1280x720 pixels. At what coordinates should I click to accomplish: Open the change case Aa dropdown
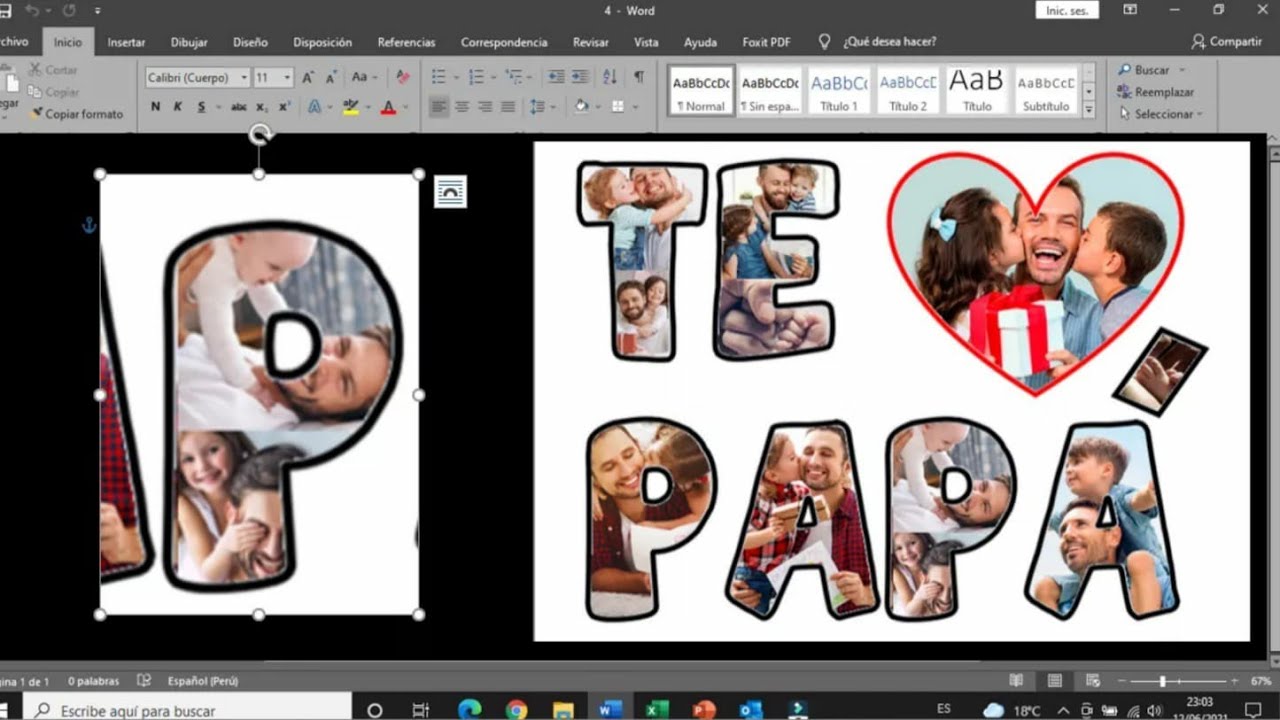(364, 77)
